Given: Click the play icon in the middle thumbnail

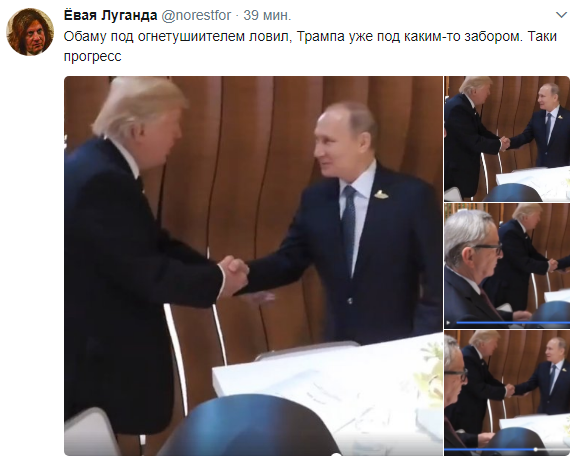Looking at the screenshot, I should [448, 323].
